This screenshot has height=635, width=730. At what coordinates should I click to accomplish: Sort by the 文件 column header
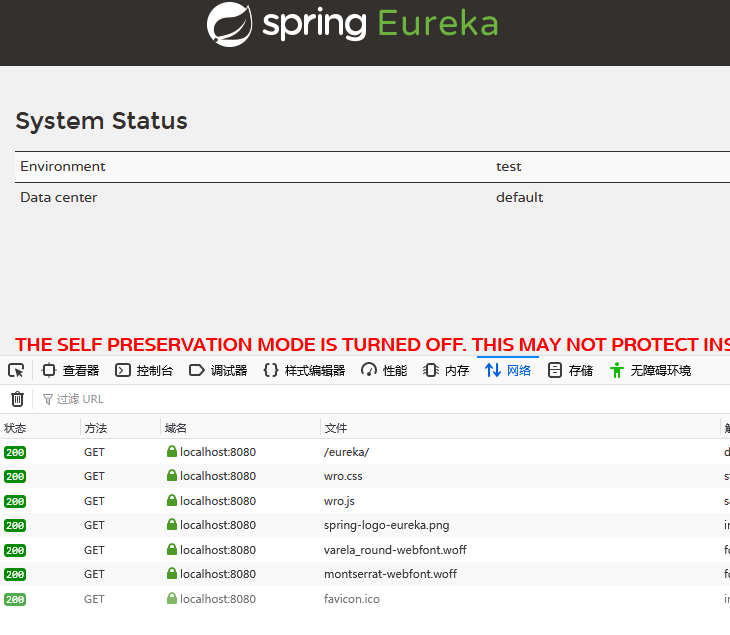(520, 428)
